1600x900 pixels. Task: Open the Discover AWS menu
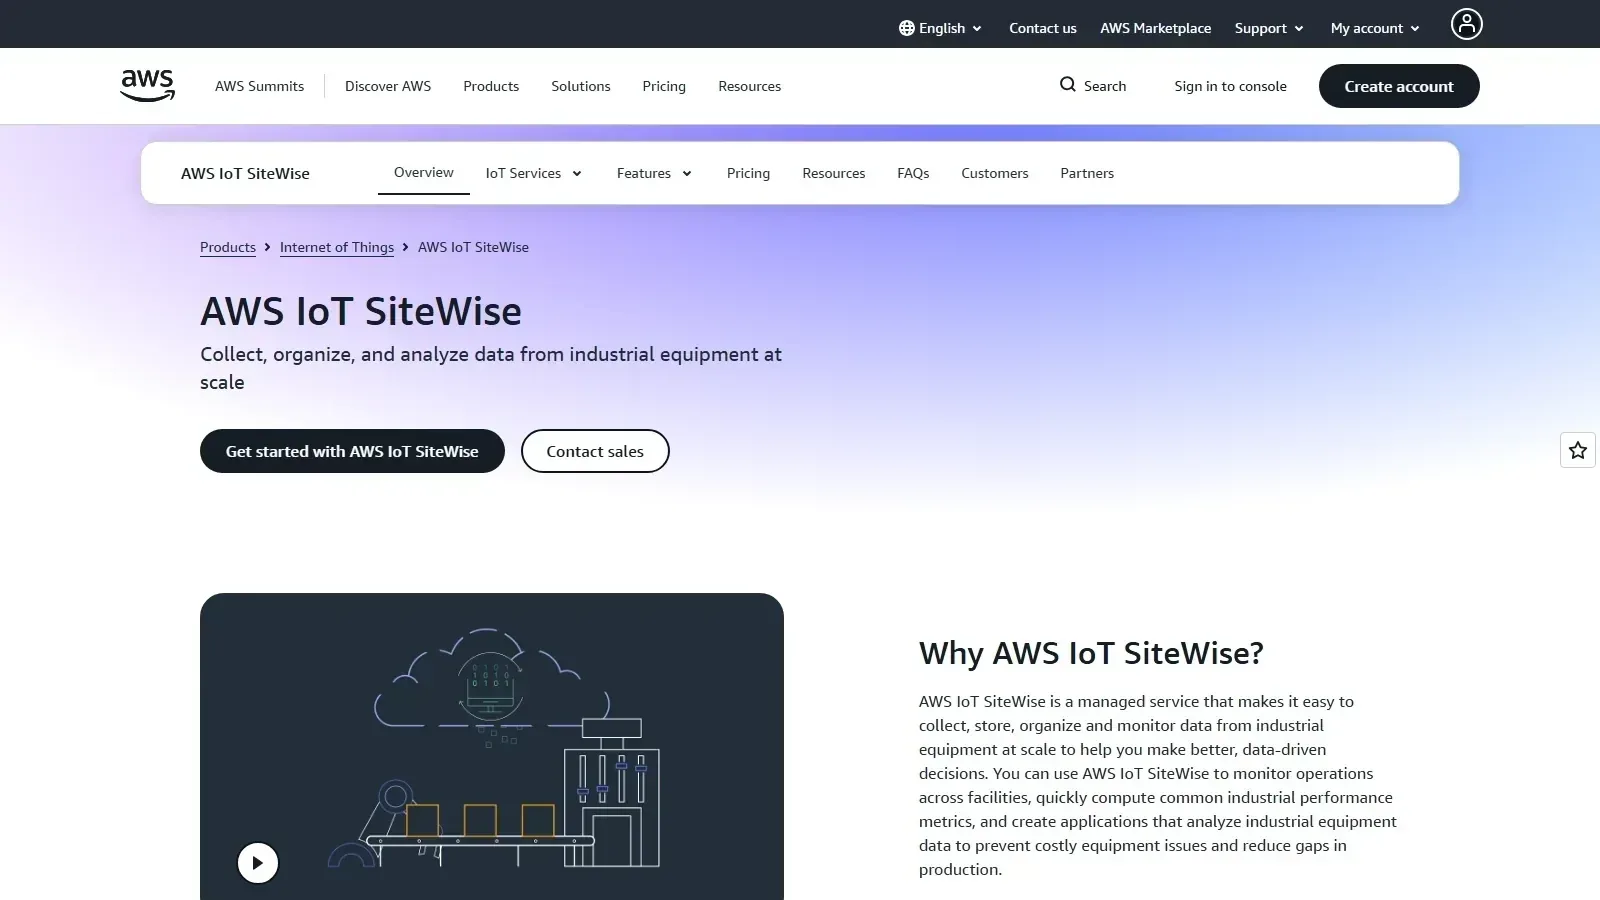coord(388,86)
